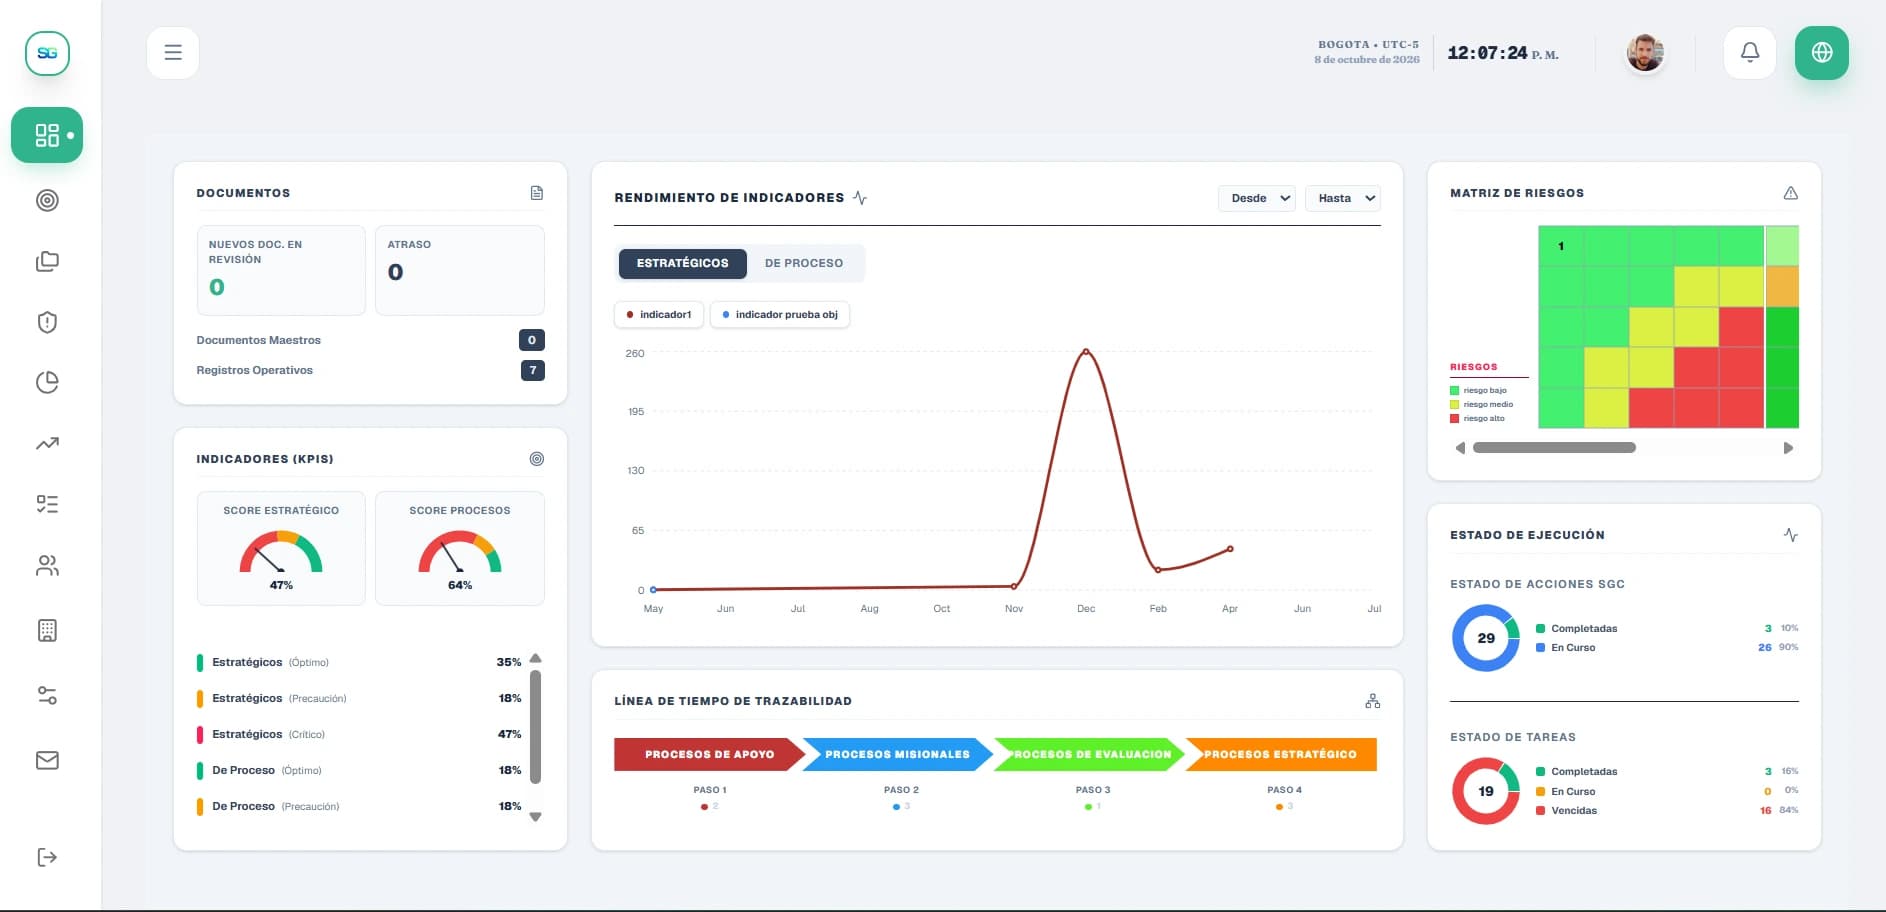The width and height of the screenshot is (1886, 912).
Task: Click the logout icon in sidebar
Action: click(47, 857)
